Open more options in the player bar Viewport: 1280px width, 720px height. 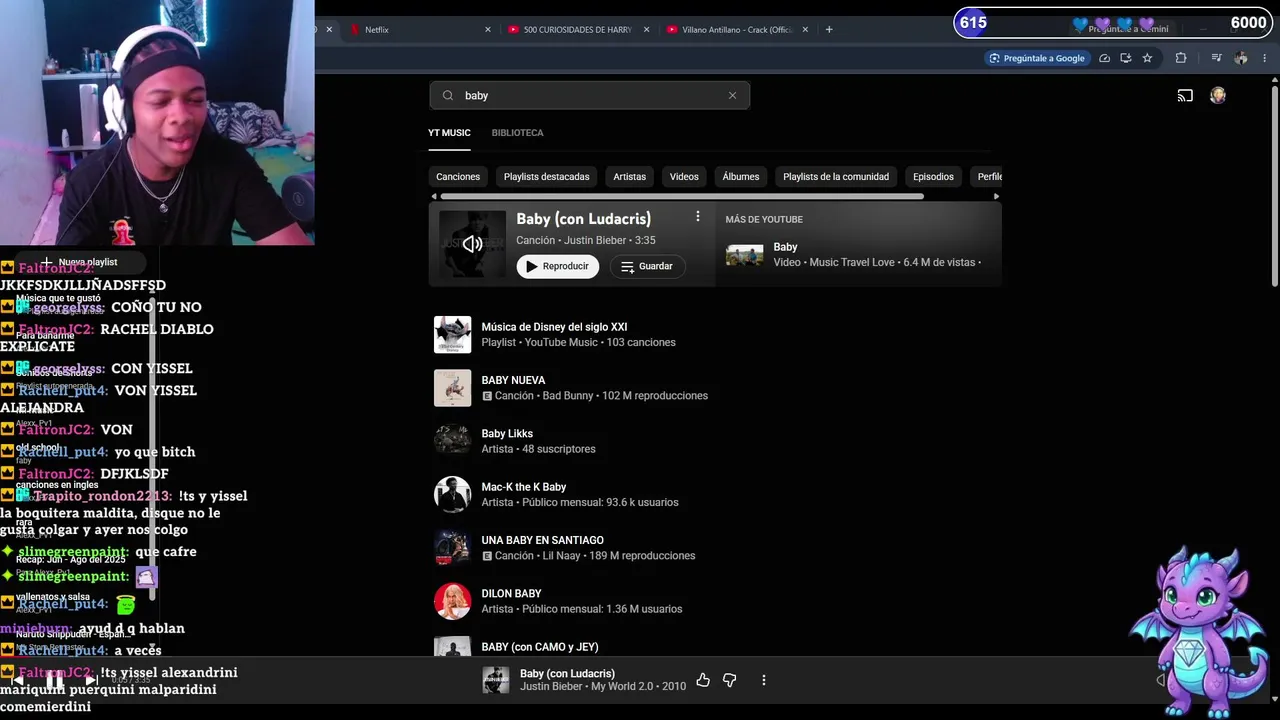(763, 680)
